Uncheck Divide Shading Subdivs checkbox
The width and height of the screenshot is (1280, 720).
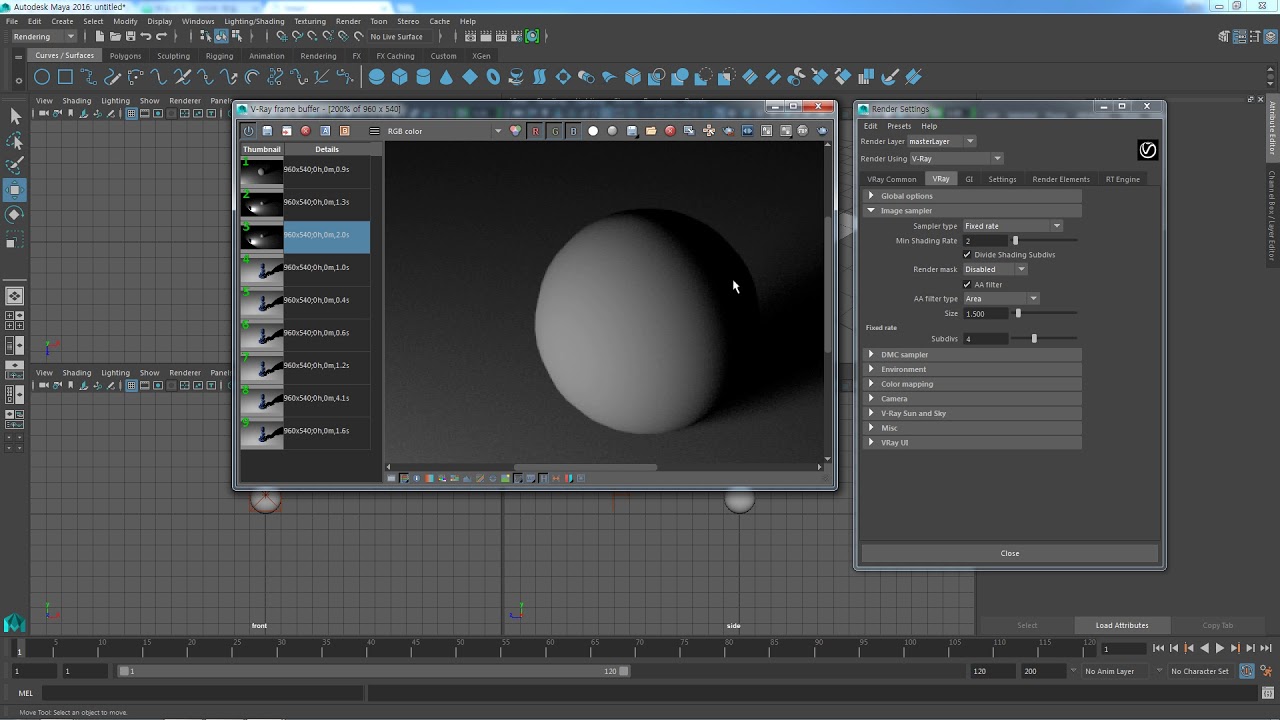point(967,255)
